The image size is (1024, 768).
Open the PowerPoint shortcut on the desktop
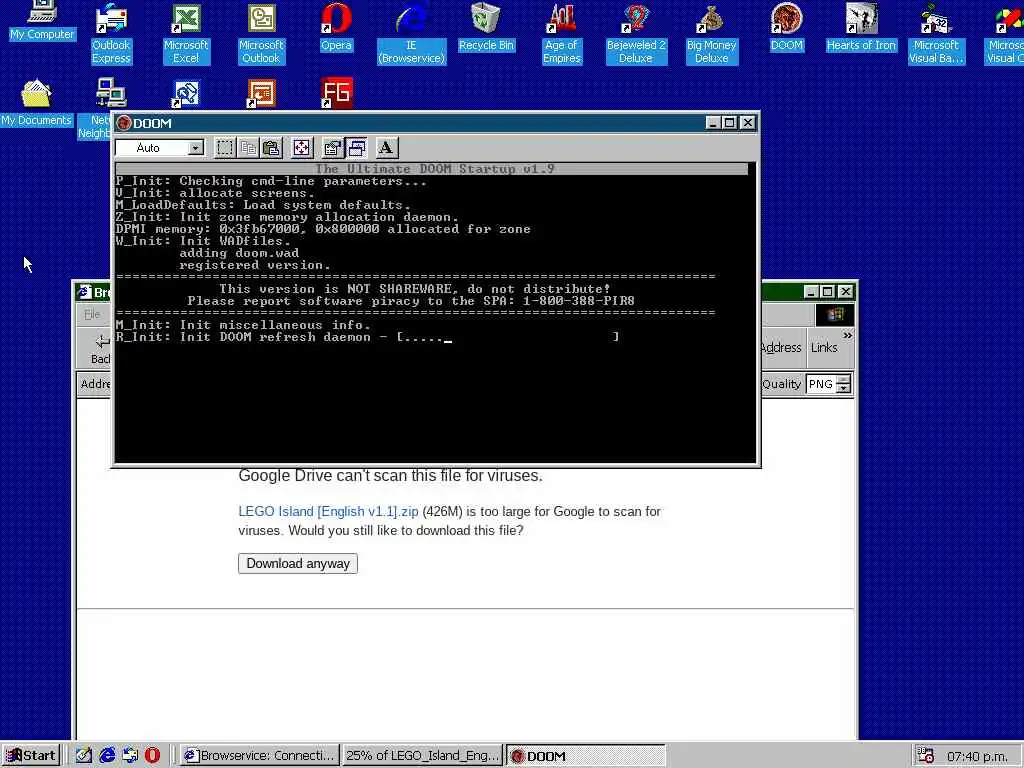point(261,93)
